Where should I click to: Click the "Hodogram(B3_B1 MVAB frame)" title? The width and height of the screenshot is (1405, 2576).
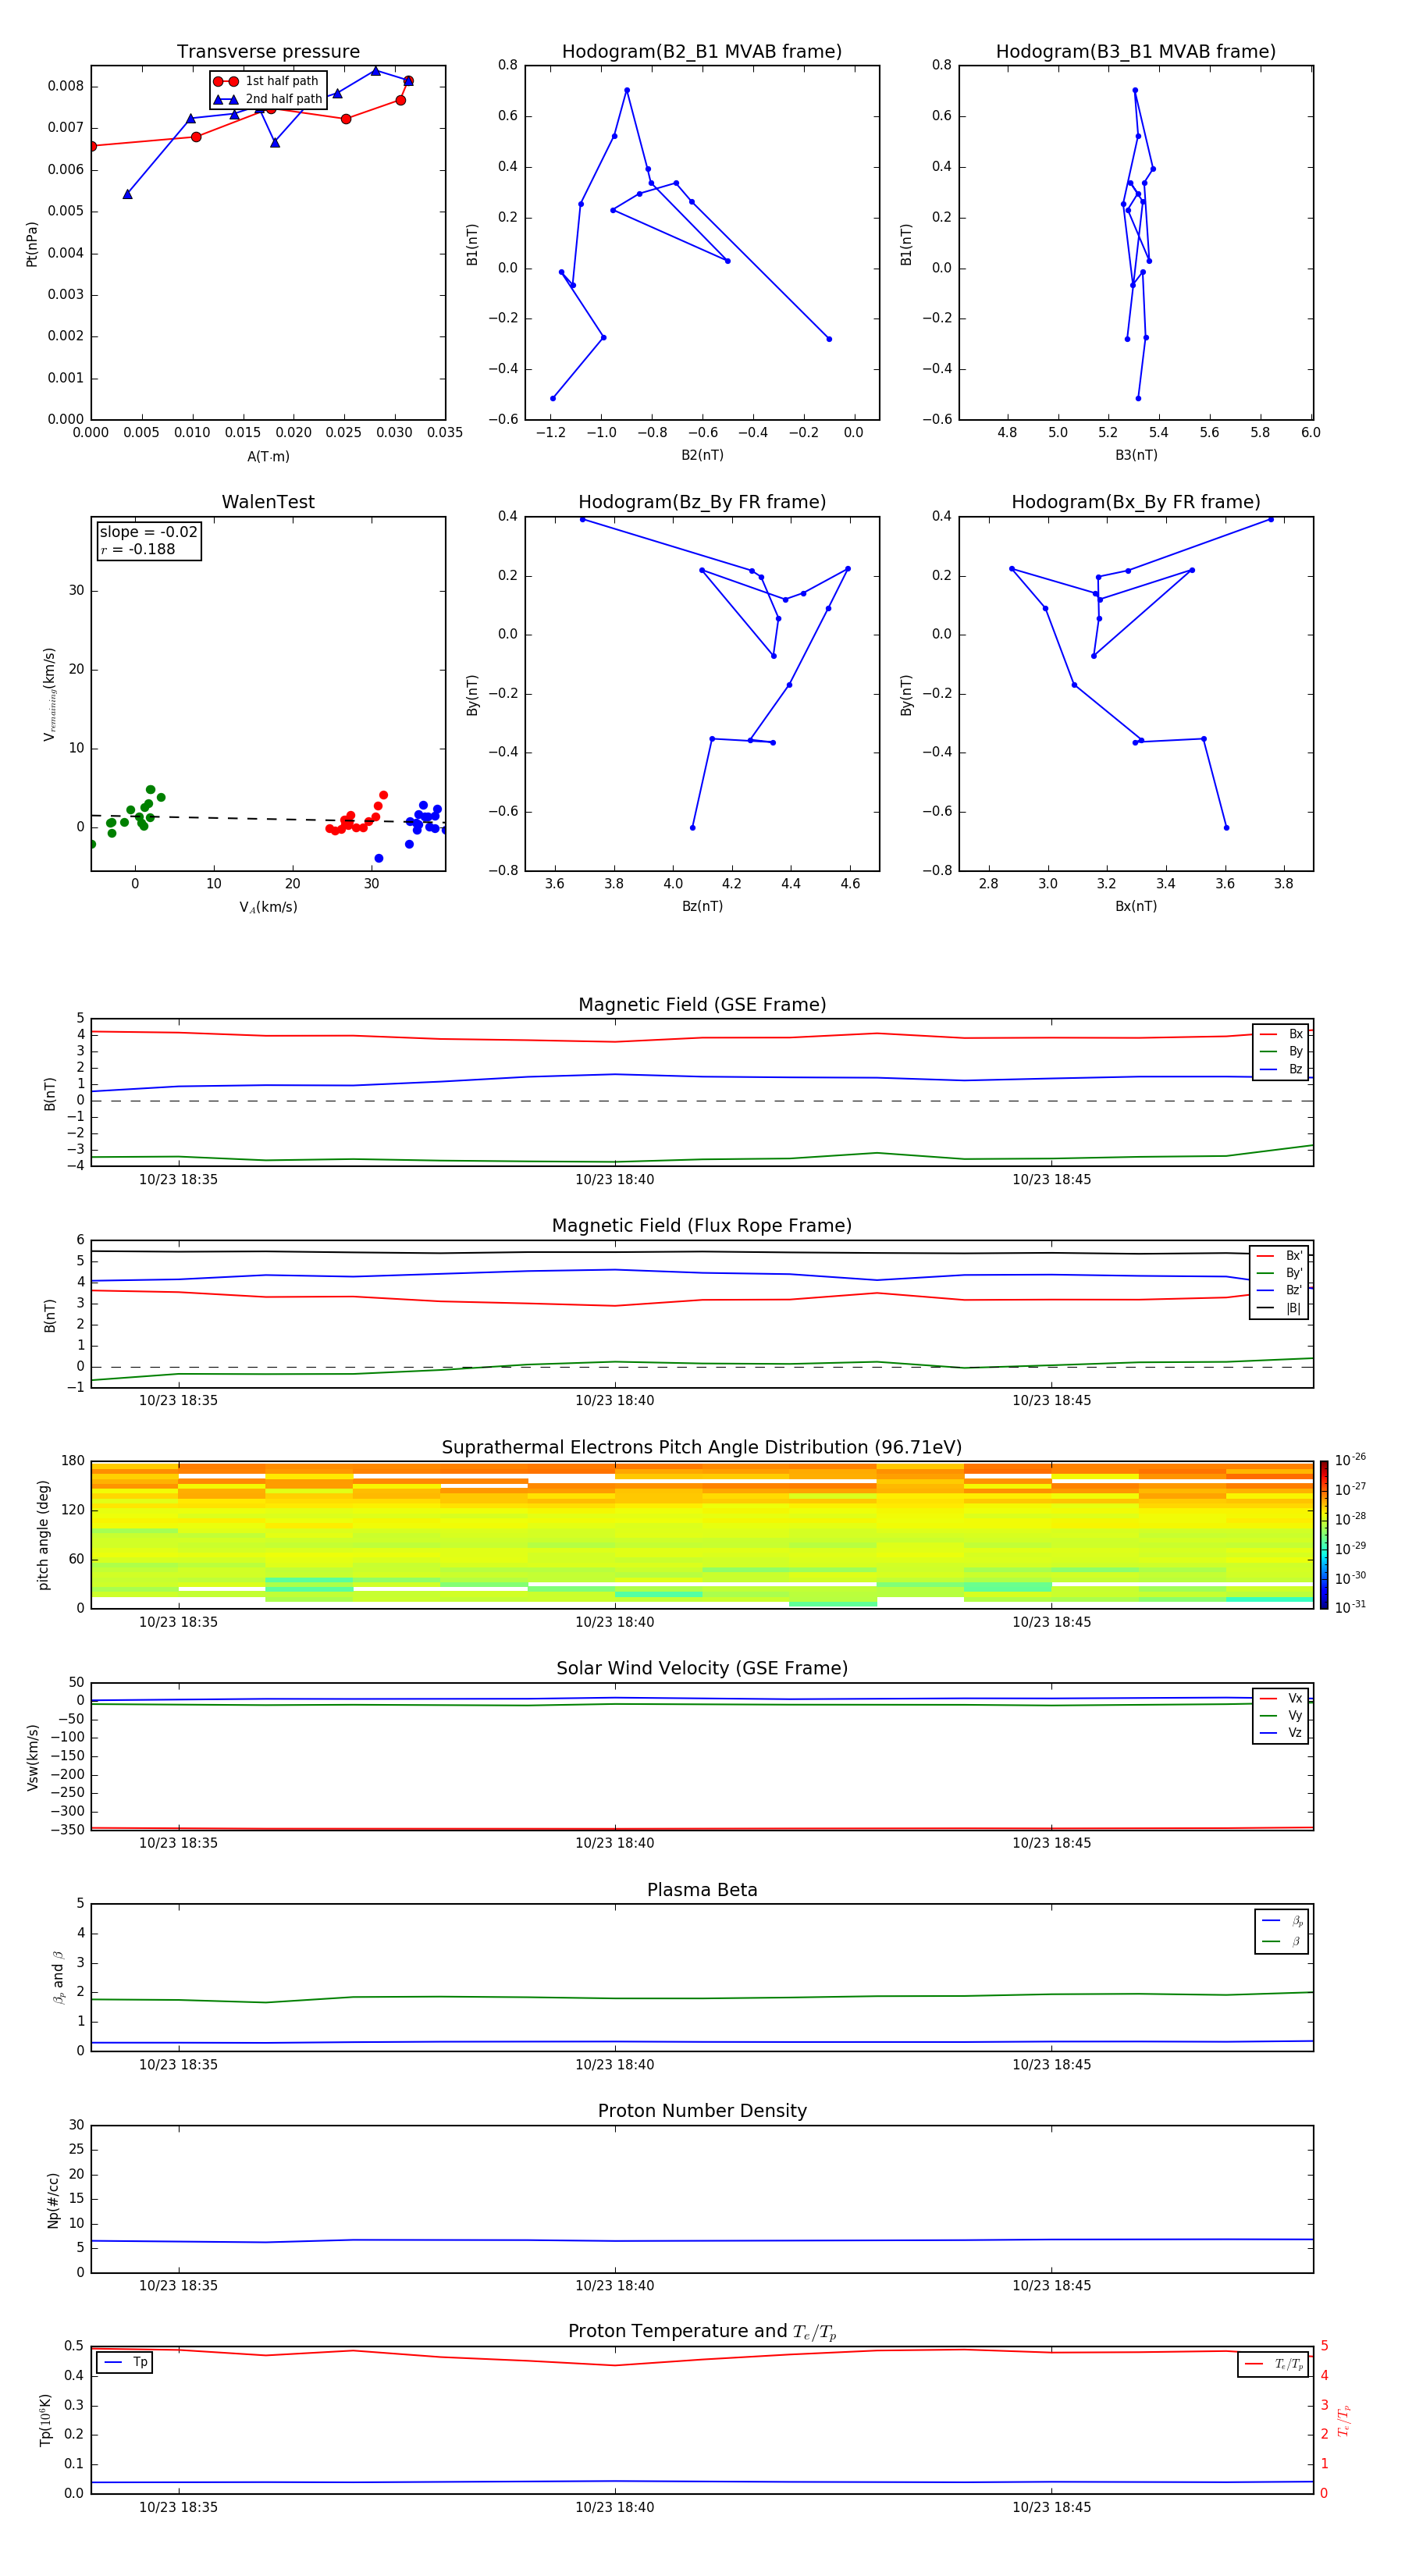point(1136,52)
